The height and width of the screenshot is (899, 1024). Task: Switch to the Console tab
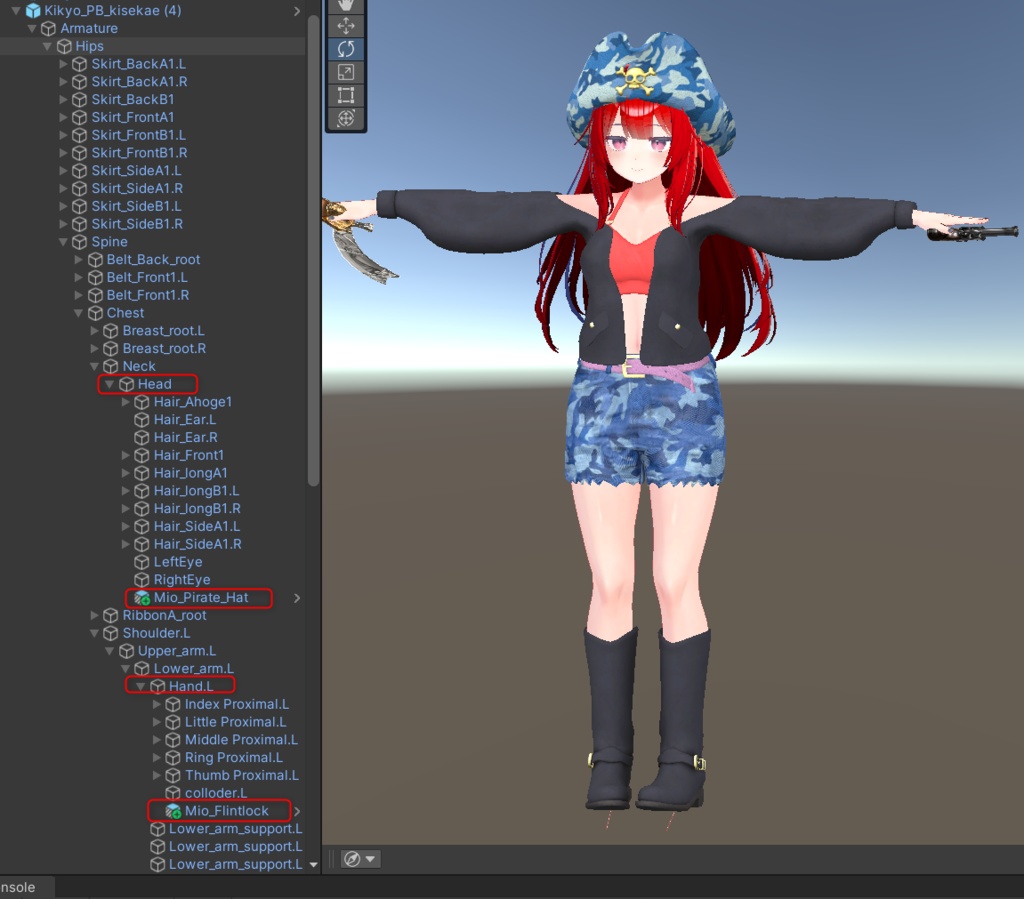pyautogui.click(x=18, y=888)
